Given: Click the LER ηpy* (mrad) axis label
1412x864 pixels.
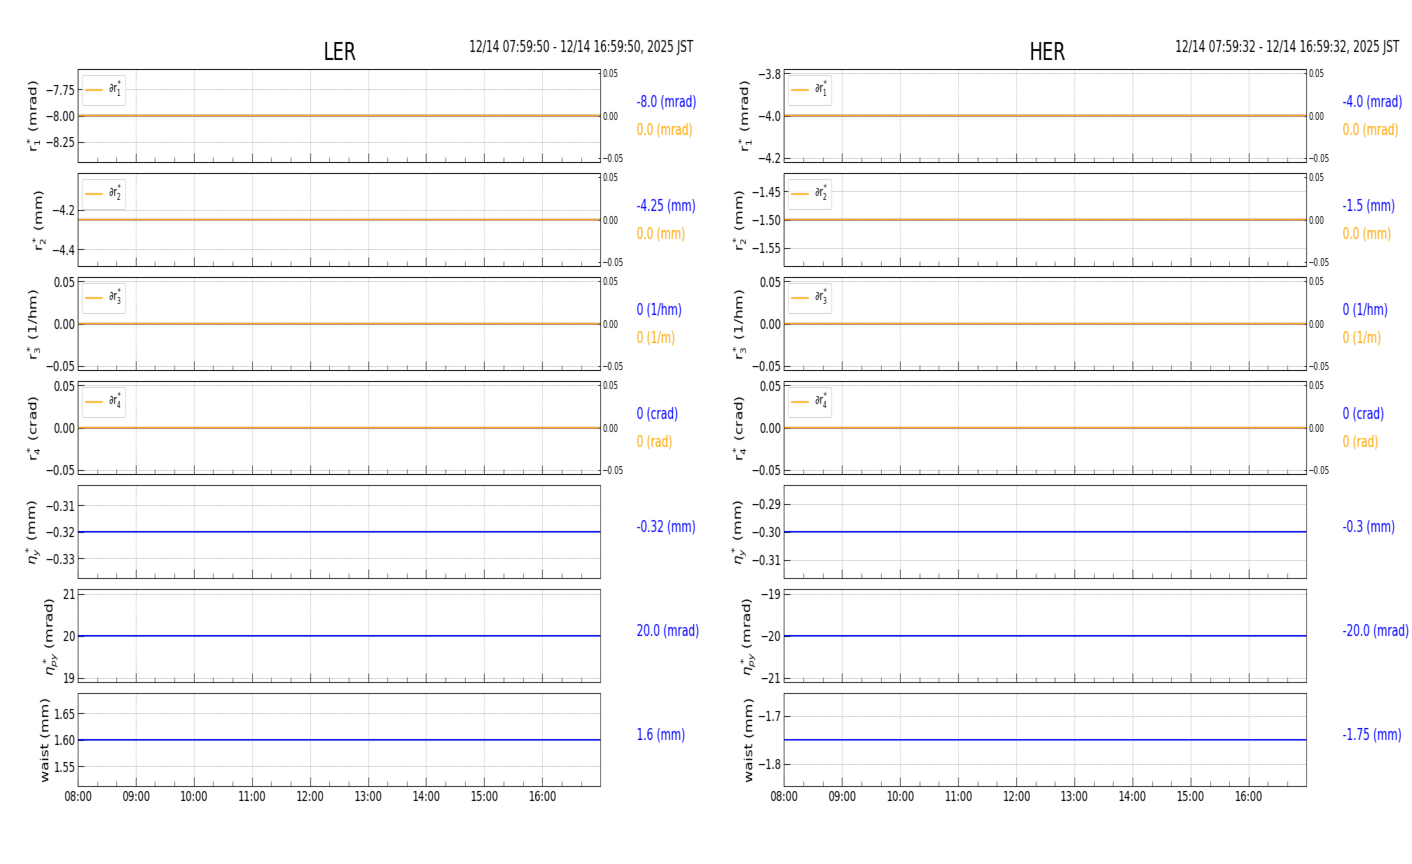Looking at the screenshot, I should [50, 636].
